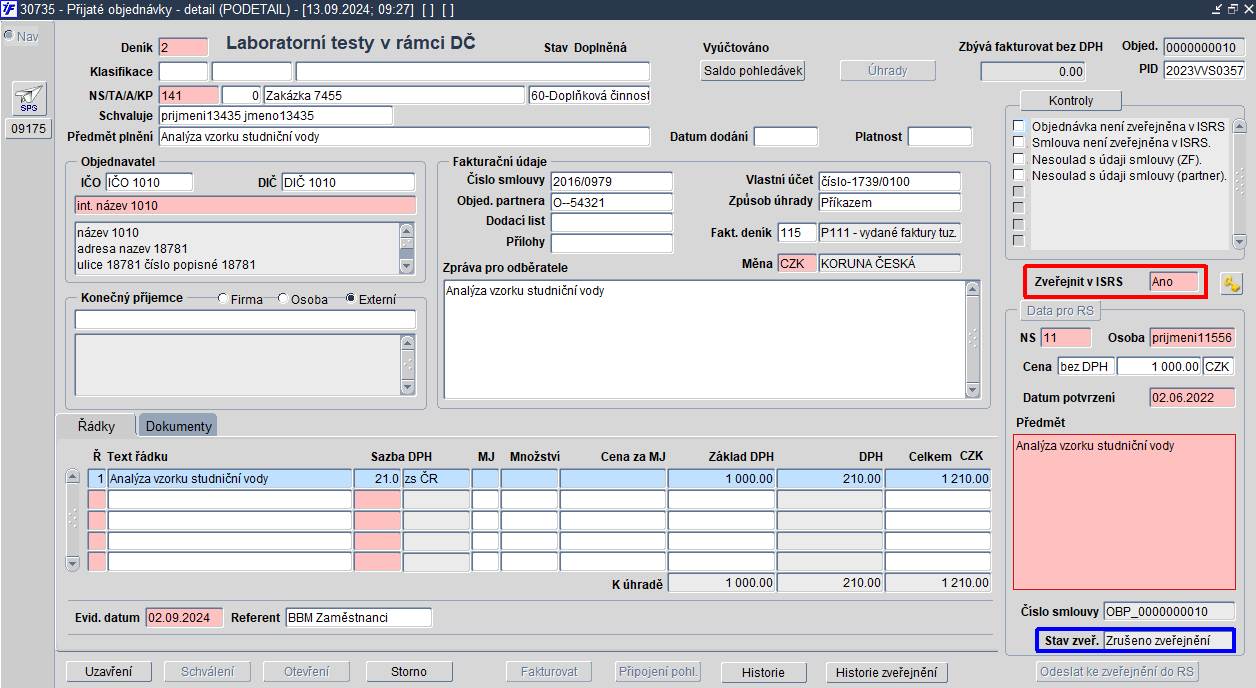Tick the 'Objednávka není zveřejněna v ISRS' checkbox

point(1019,127)
